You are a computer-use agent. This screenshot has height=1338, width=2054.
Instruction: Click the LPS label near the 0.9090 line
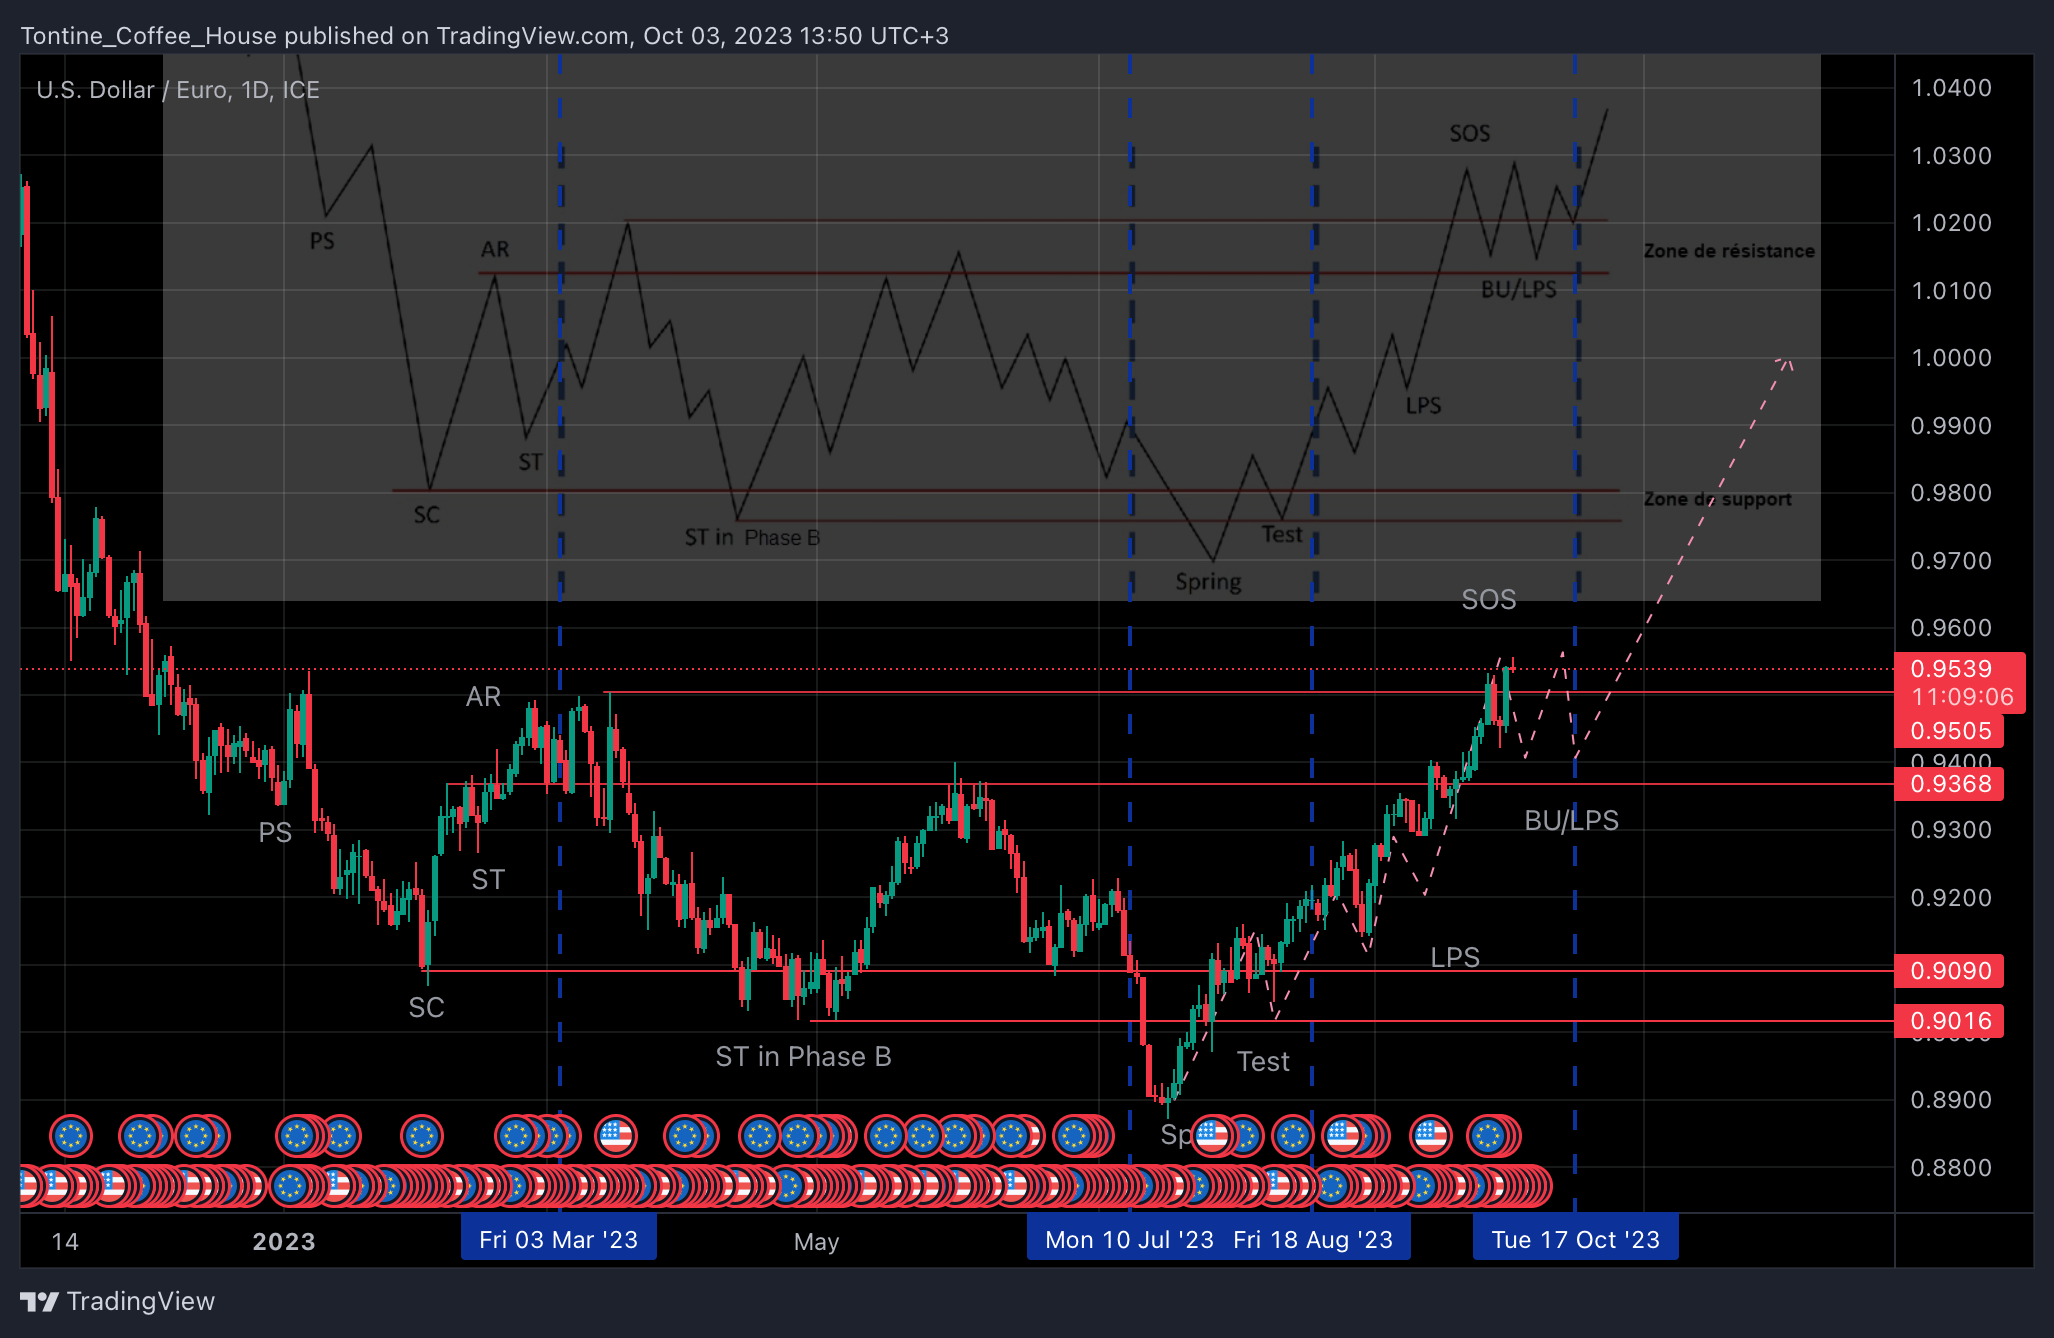click(x=1455, y=957)
